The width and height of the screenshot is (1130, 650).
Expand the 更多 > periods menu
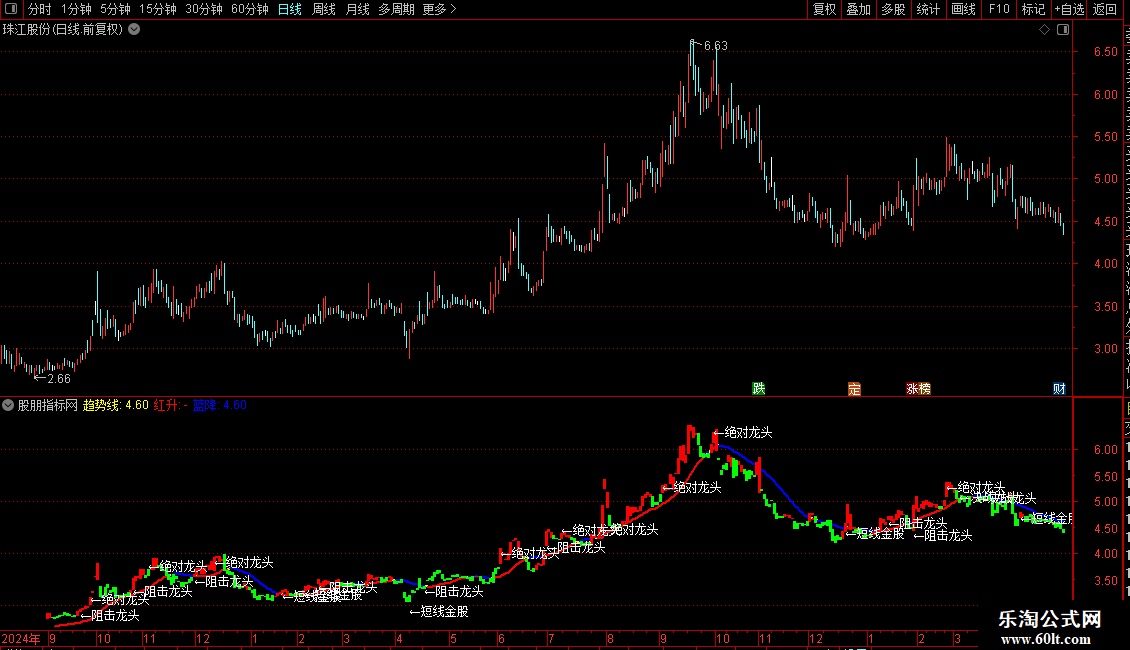[x=440, y=9]
